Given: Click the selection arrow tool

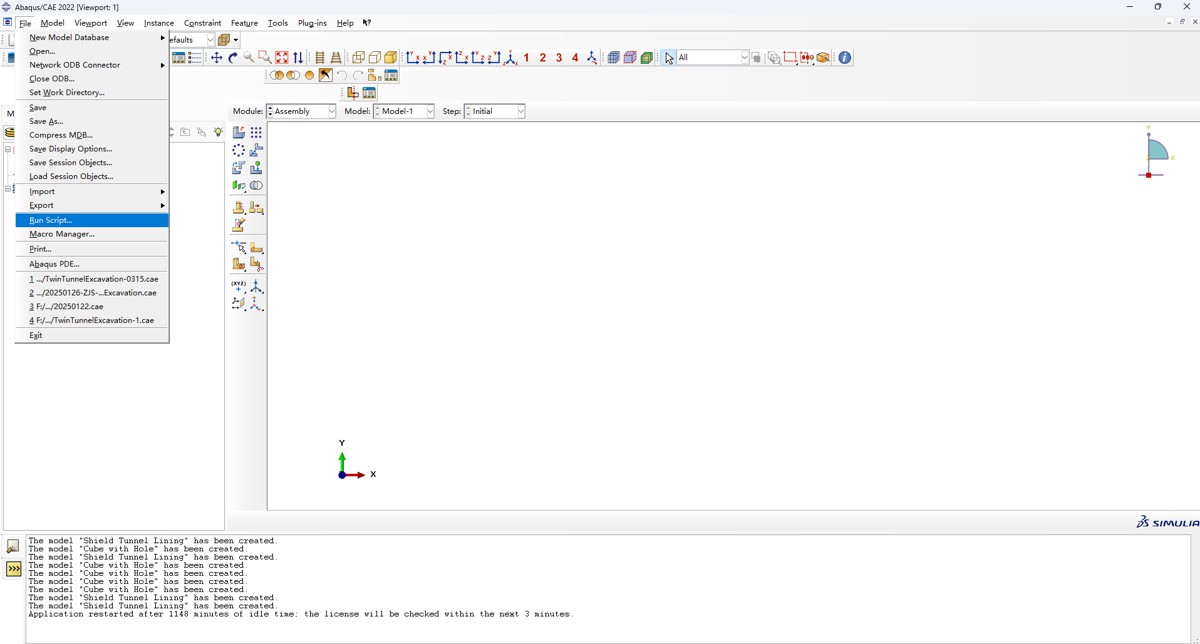Looking at the screenshot, I should pyautogui.click(x=669, y=58).
